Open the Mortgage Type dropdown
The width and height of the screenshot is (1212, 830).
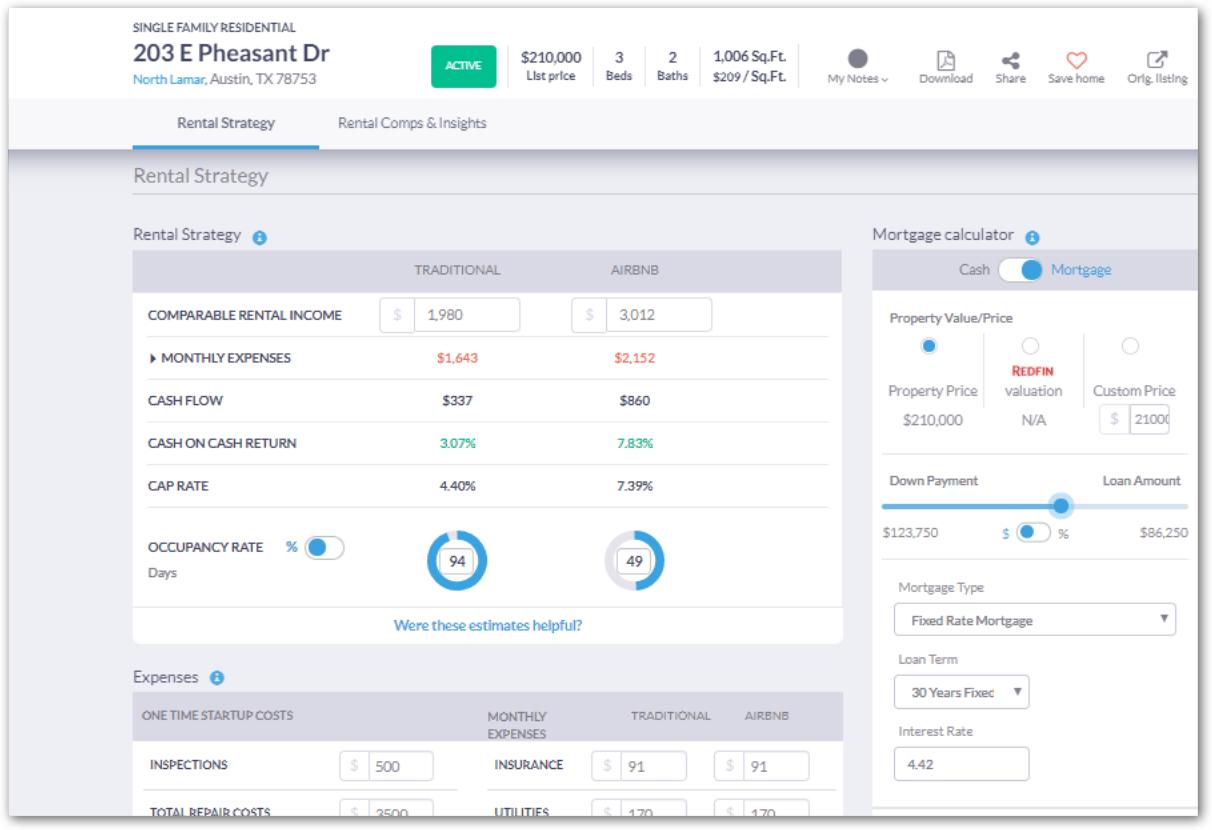1035,620
